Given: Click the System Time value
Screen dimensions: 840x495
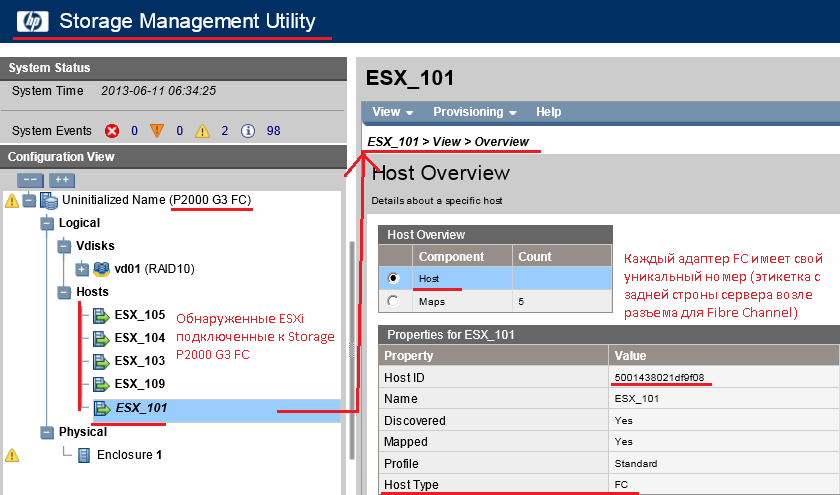Looking at the screenshot, I should click(159, 91).
